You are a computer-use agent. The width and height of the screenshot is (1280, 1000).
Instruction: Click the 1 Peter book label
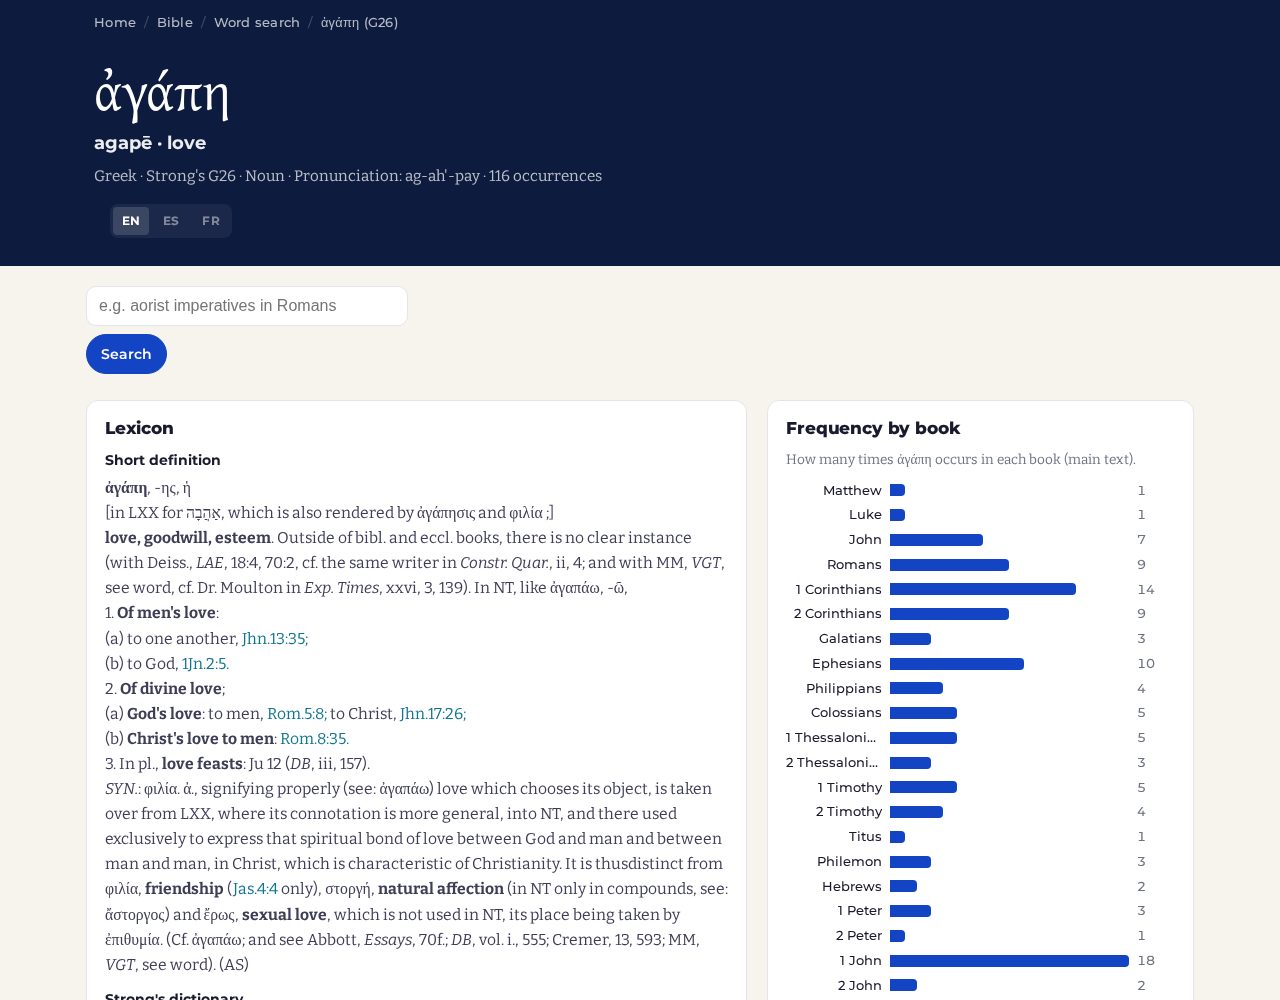860,910
